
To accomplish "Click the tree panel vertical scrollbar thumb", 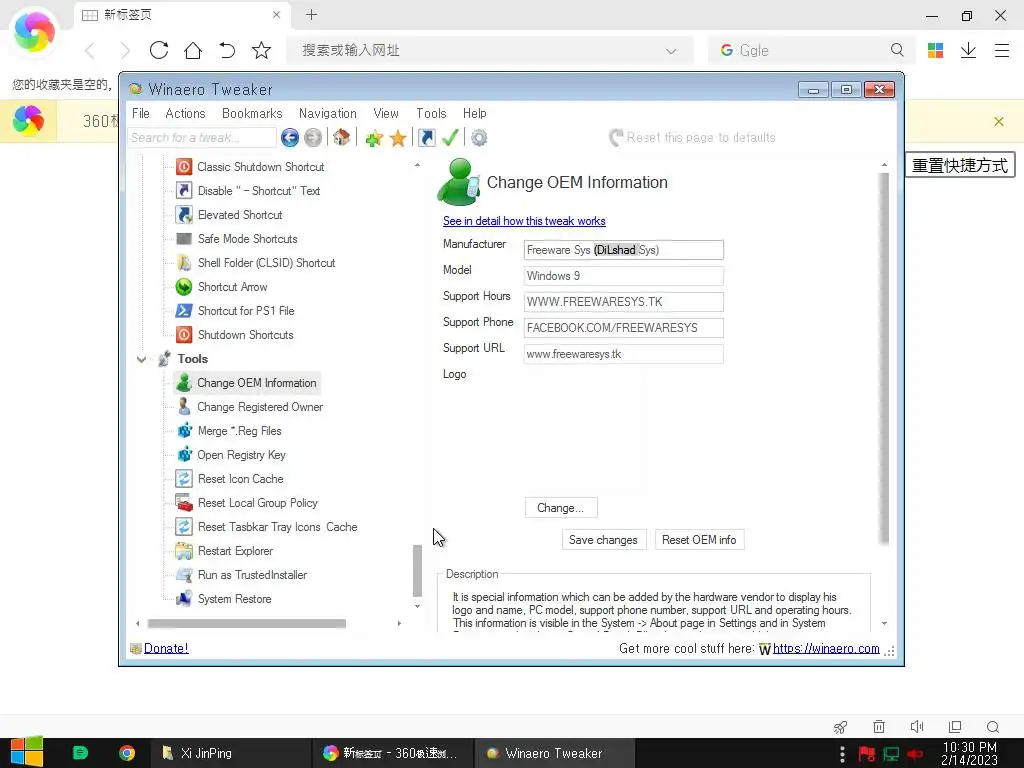I will tap(417, 571).
